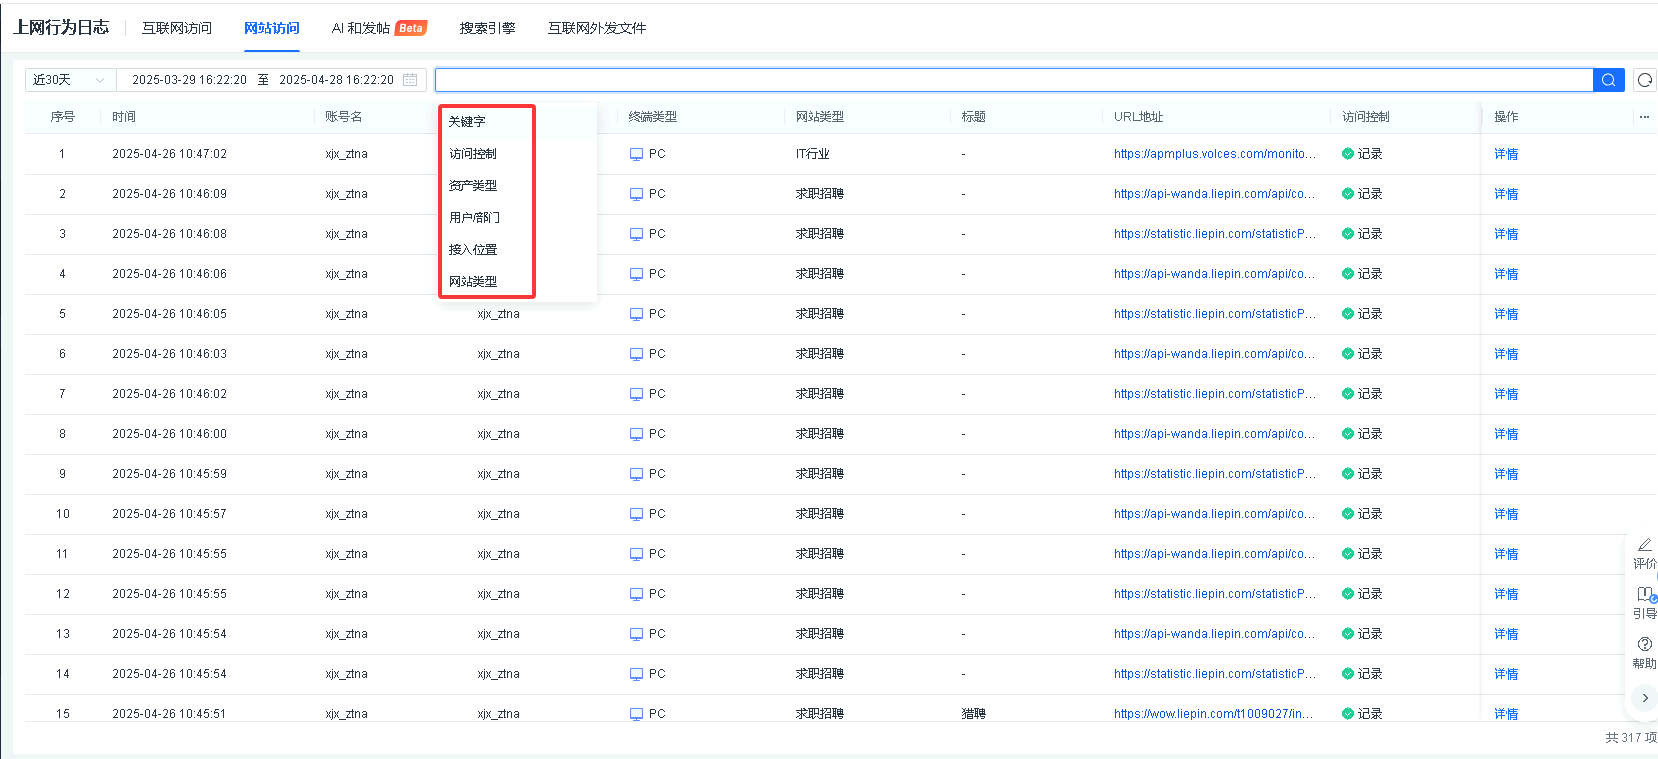
Task: Click the 评价 pencil icon
Action: tap(1644, 545)
